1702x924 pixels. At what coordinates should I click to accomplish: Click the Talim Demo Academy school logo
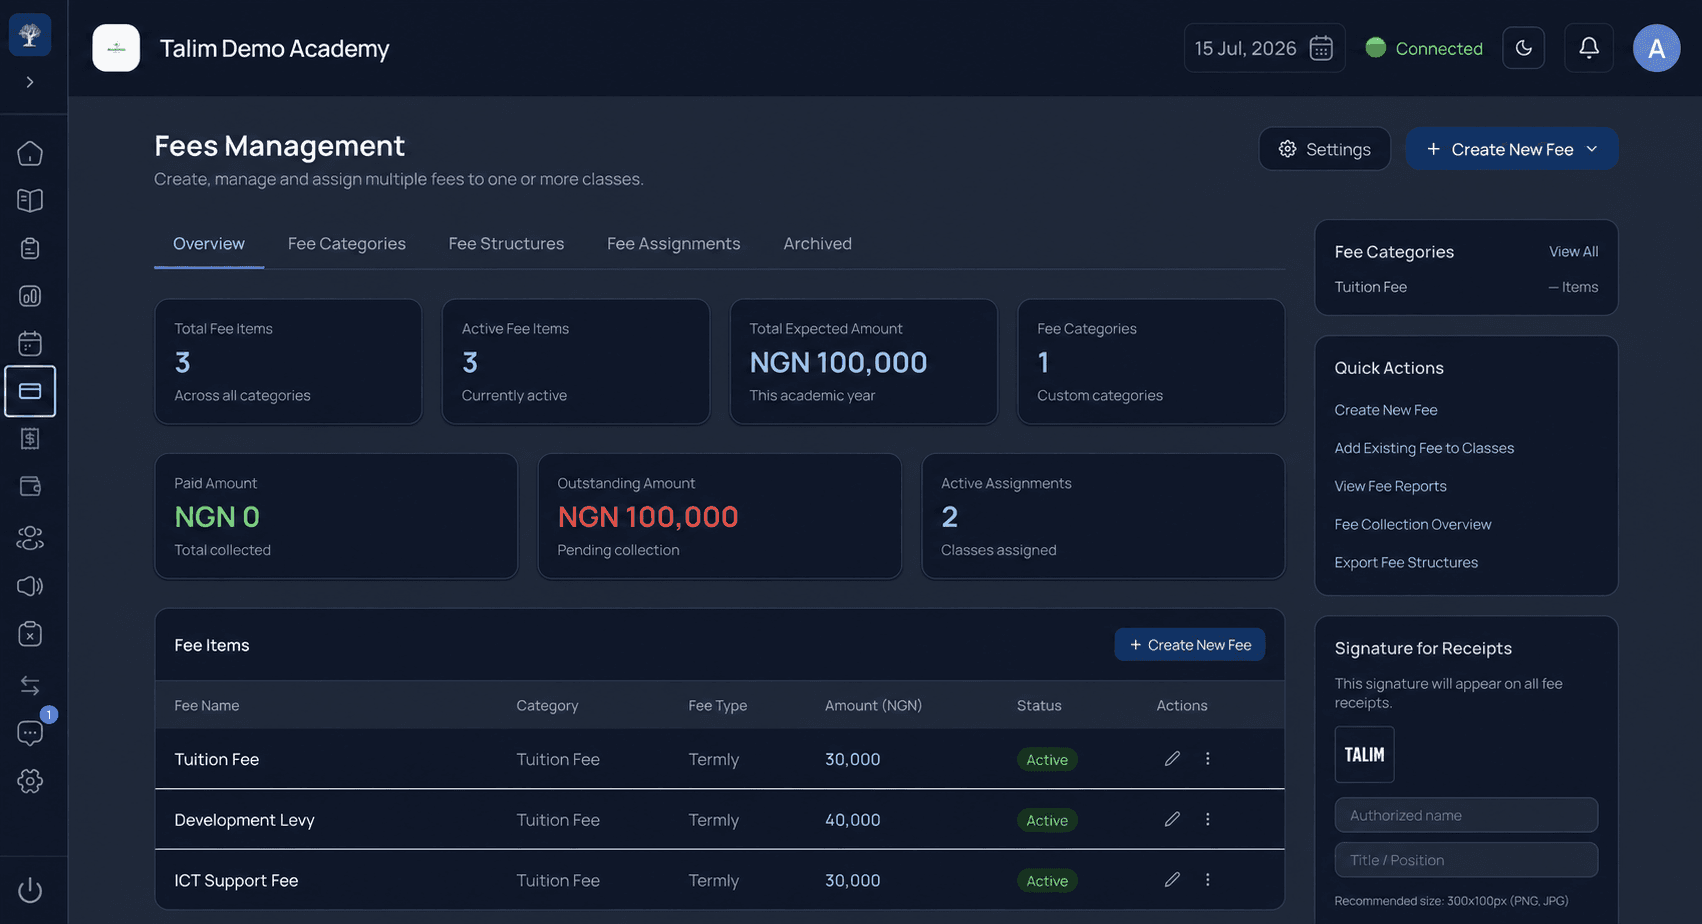pyautogui.click(x=116, y=48)
